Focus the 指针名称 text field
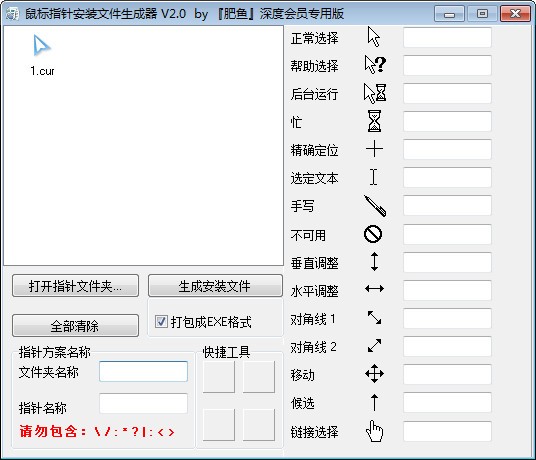 click(x=143, y=403)
